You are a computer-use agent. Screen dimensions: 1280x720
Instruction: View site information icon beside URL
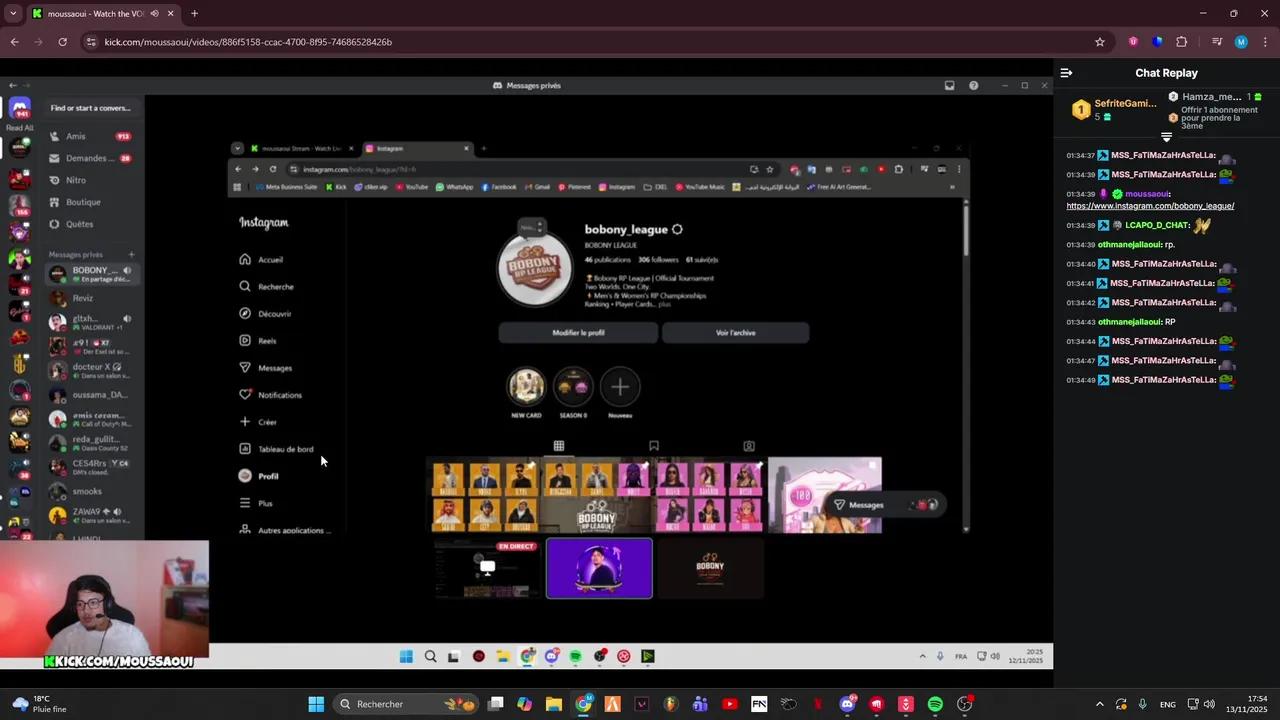pos(91,42)
